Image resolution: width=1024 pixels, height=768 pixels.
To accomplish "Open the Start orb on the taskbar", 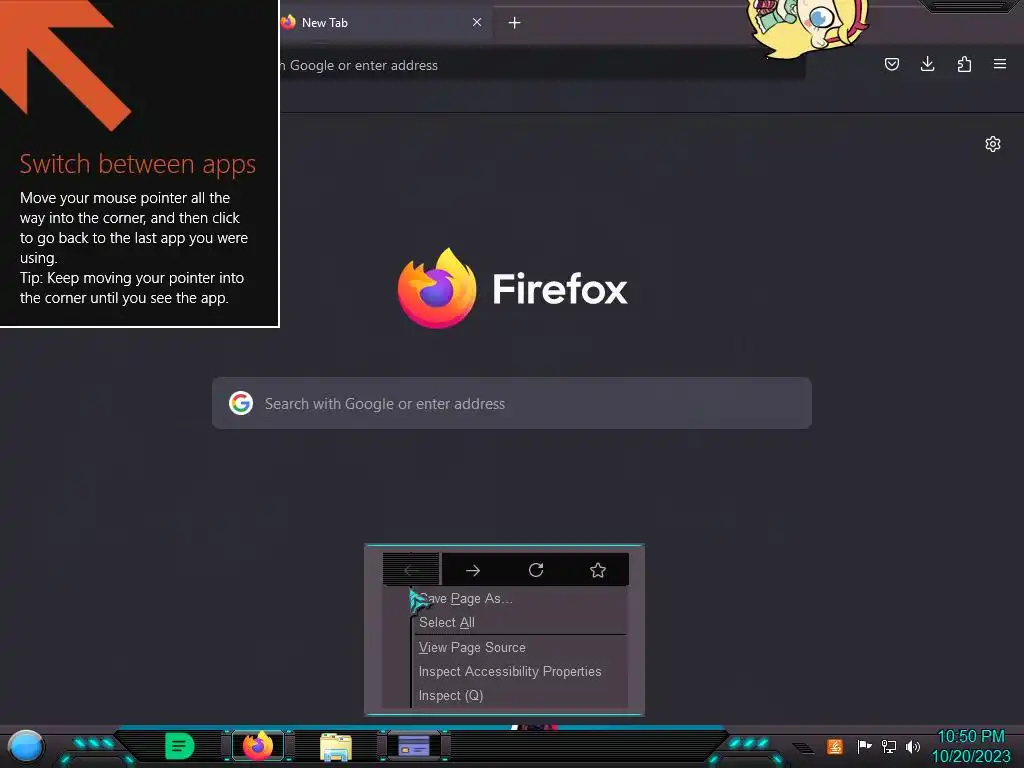I will pos(25,747).
